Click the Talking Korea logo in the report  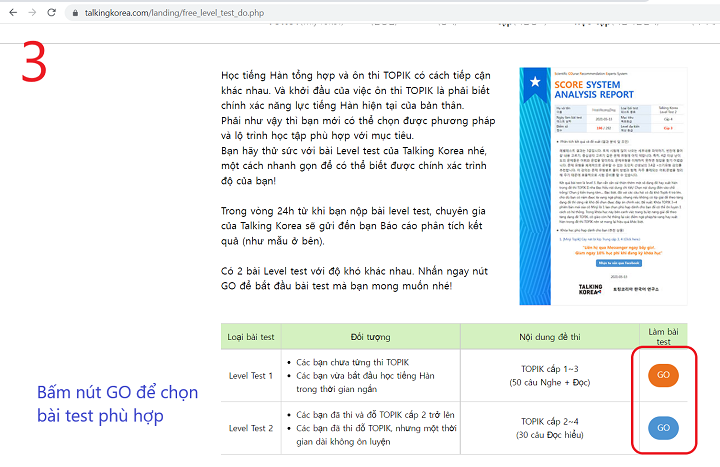(590, 289)
